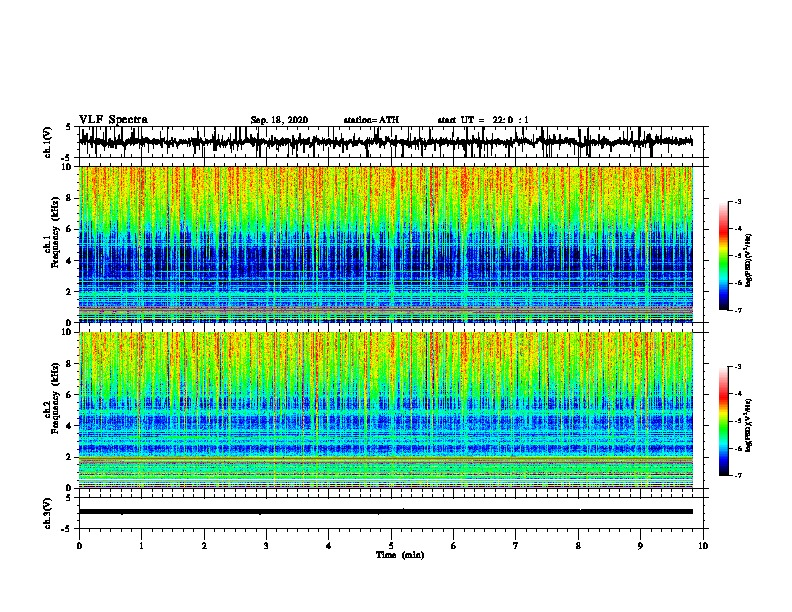Click the "-3" tick on ch.1 colorbar
The image size is (792, 612).
coord(737,201)
